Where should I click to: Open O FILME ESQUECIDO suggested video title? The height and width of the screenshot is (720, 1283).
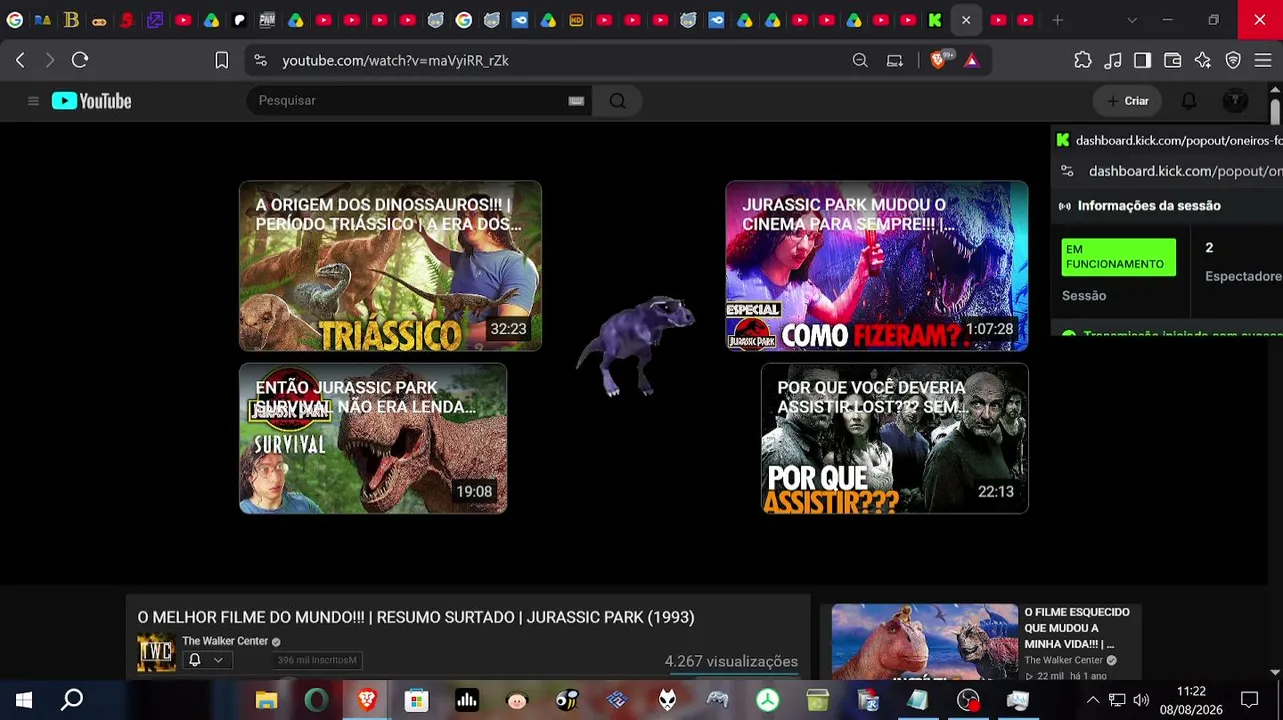pyautogui.click(x=1077, y=628)
